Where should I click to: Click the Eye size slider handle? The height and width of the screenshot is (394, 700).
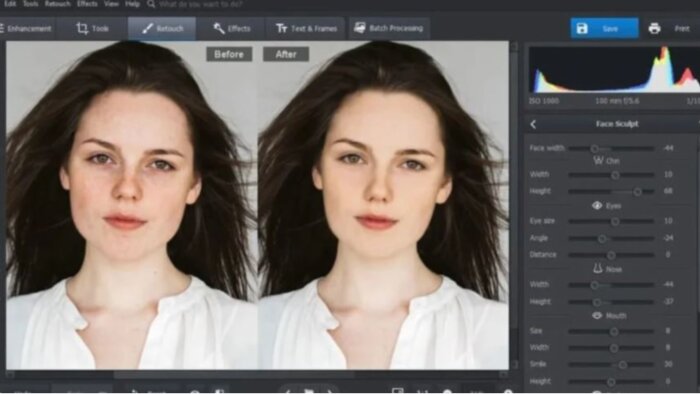point(616,221)
